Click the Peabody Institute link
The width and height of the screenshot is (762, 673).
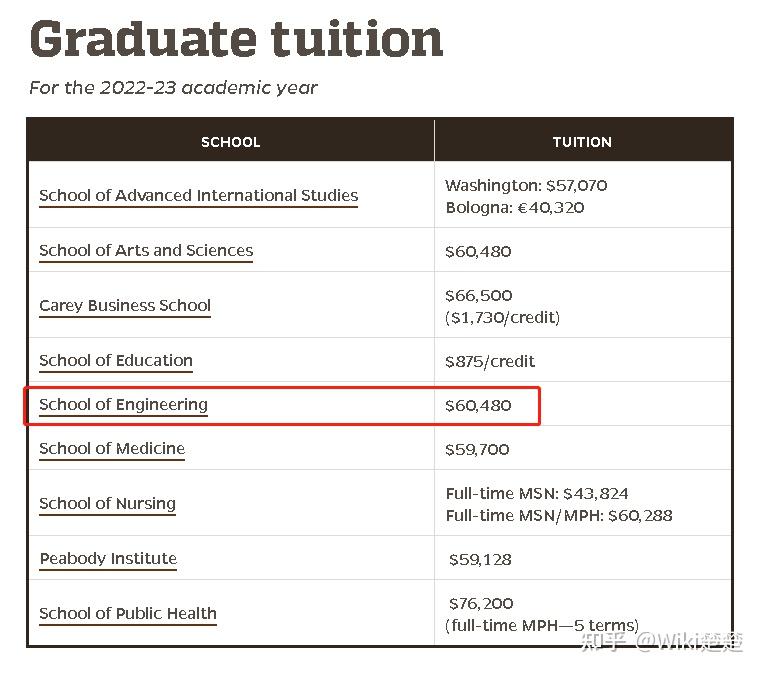pyautogui.click(x=108, y=559)
